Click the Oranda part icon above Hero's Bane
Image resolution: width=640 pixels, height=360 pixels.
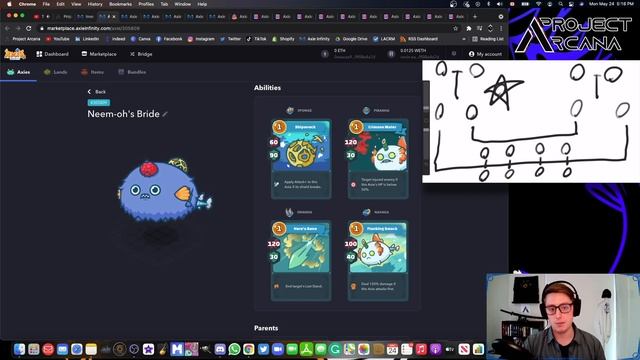(289, 212)
